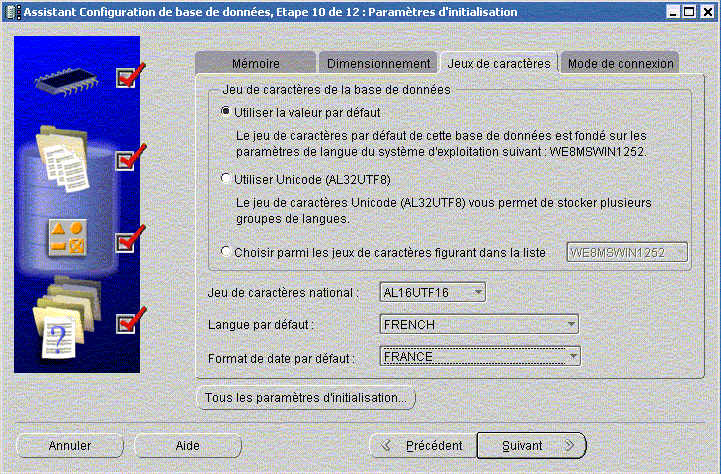The height and width of the screenshot is (474, 721).
Task: Select 'Utiliser la valeur par défaut' option
Action: 226,112
